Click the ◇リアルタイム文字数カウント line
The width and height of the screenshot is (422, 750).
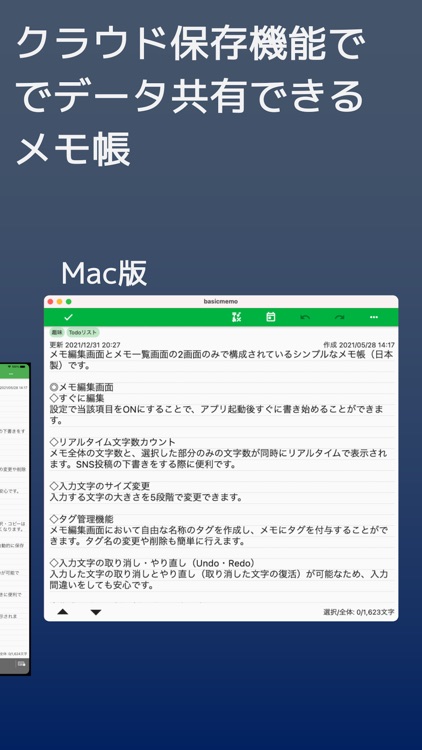(x=113, y=442)
